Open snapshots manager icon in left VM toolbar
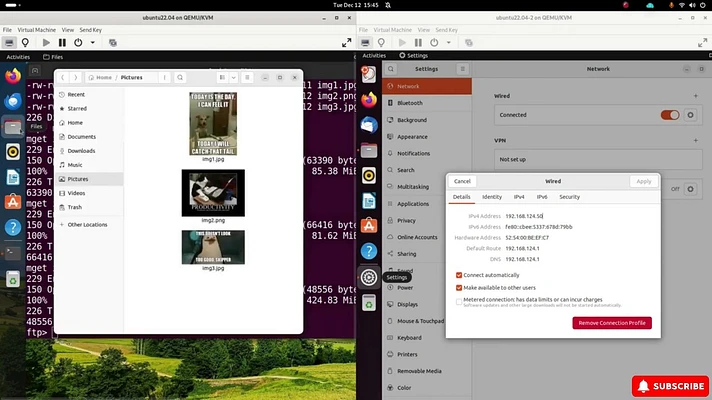This screenshot has height=400, width=712. point(113,43)
